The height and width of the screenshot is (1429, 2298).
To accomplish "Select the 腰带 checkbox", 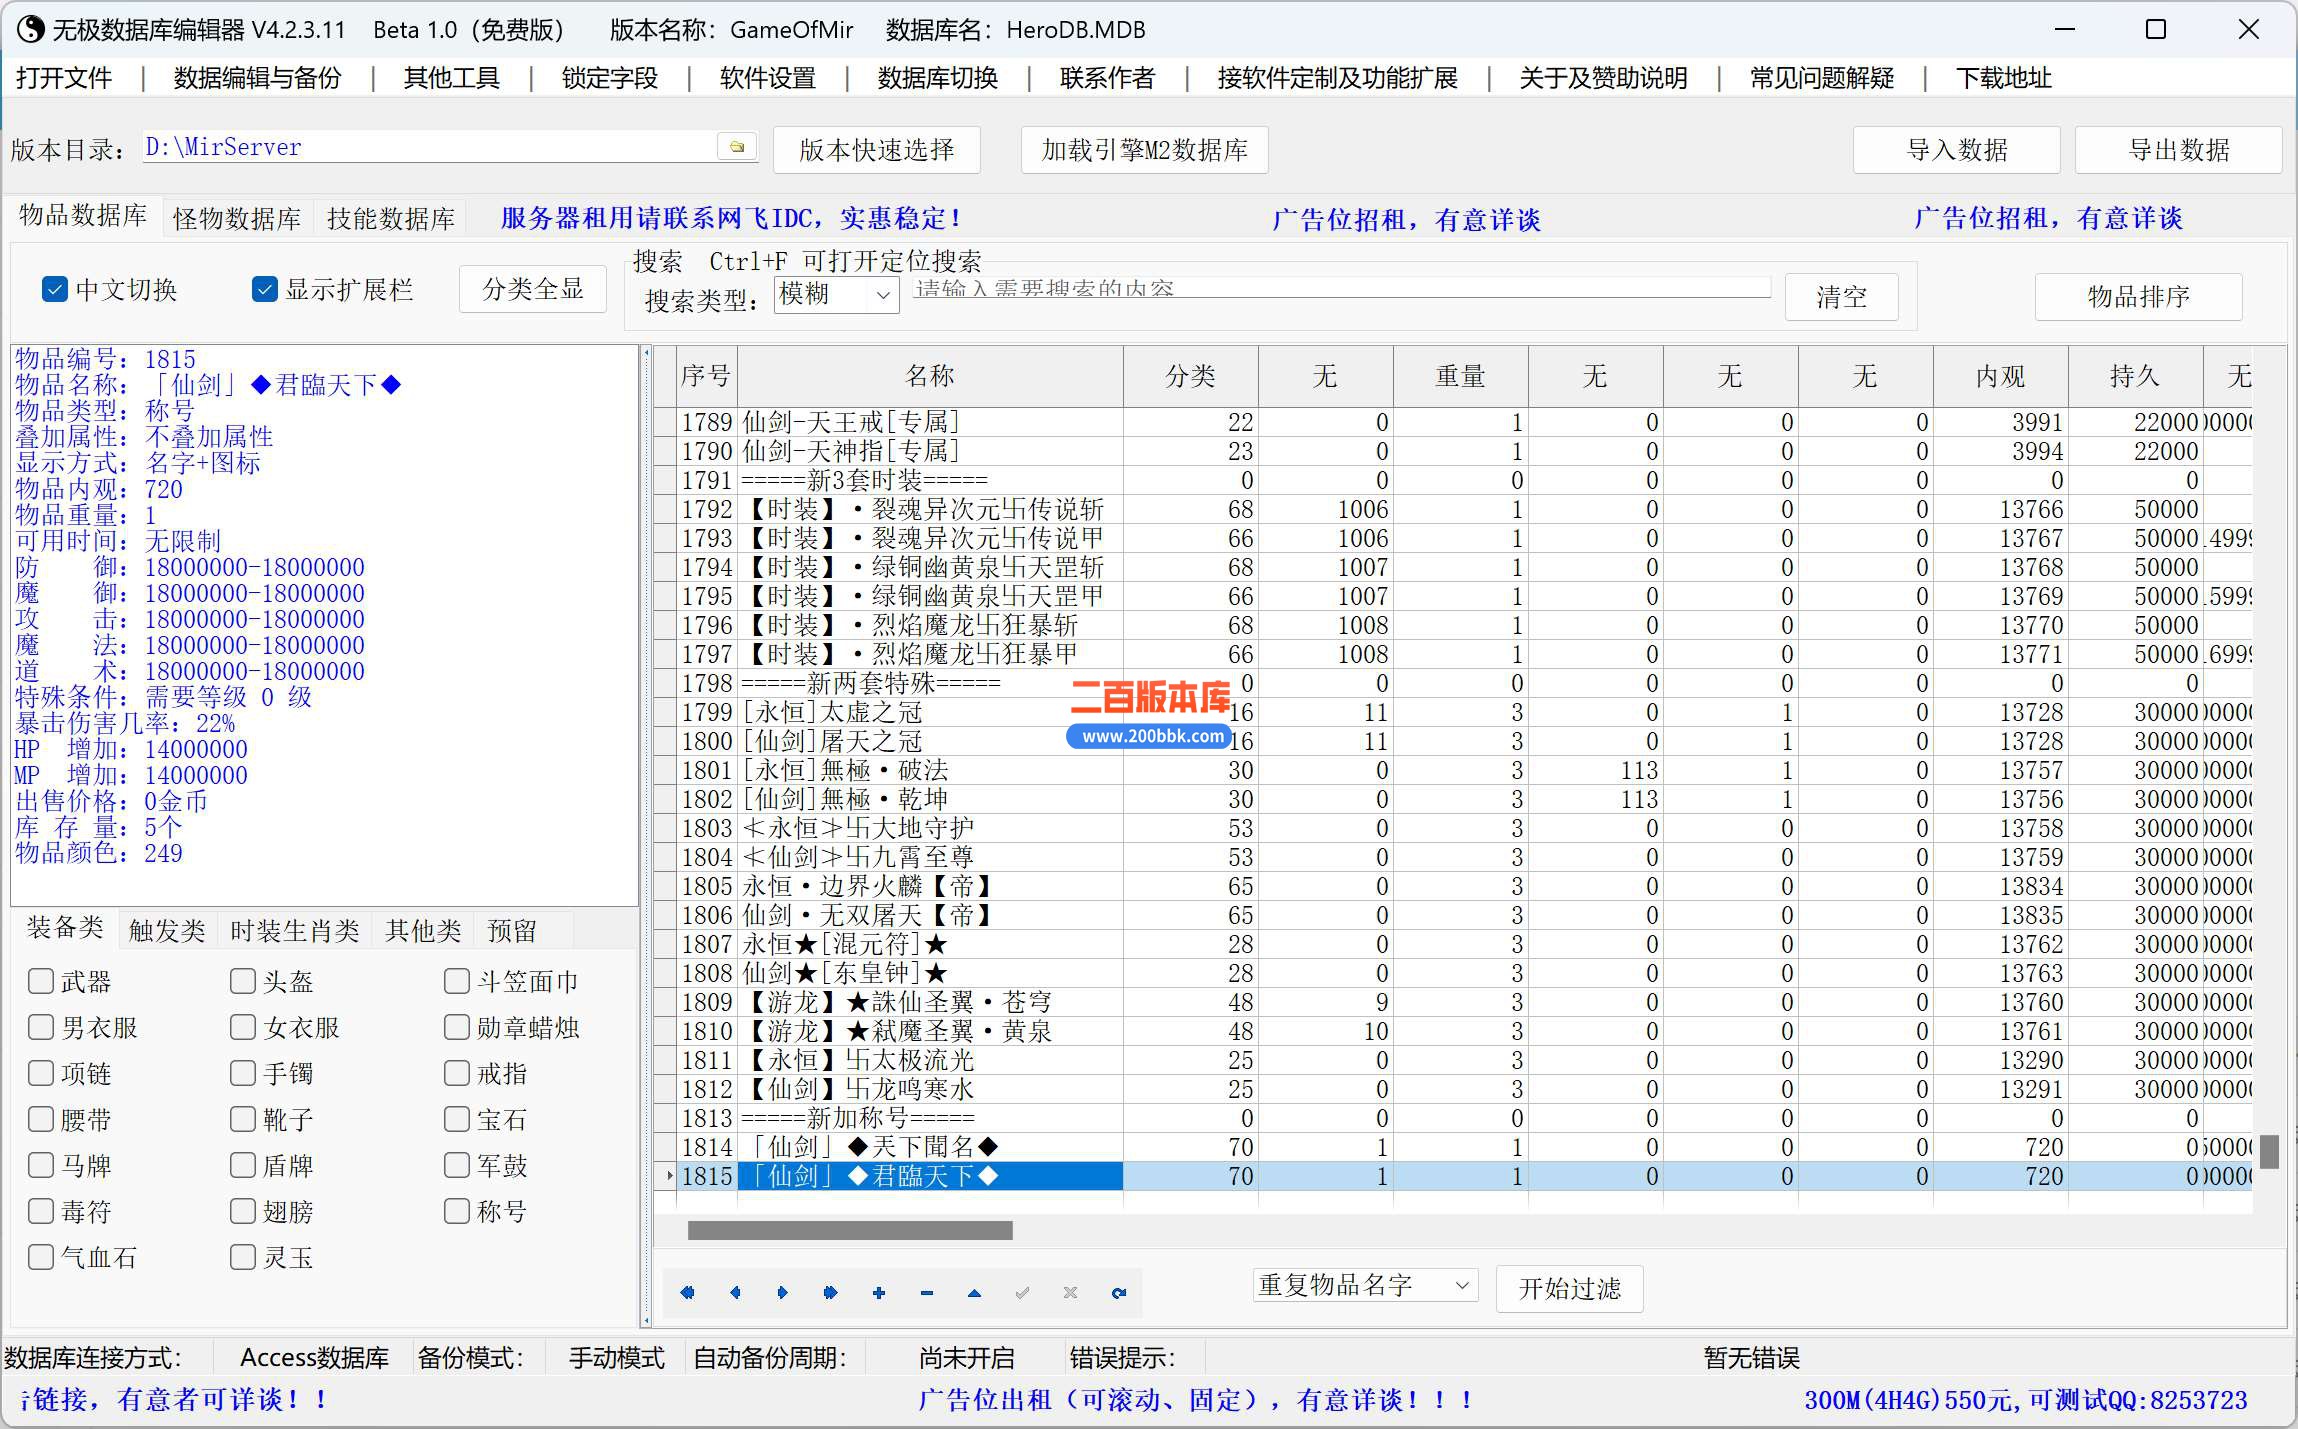I will coord(41,1119).
